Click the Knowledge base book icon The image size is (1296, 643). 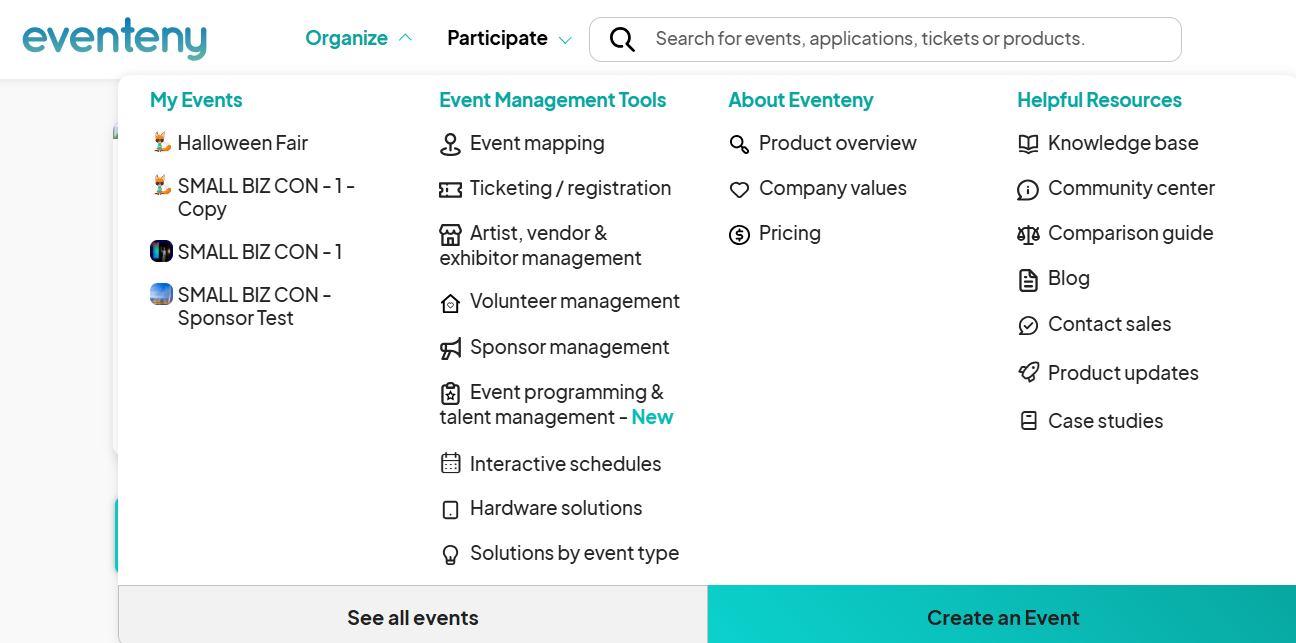tap(1028, 144)
